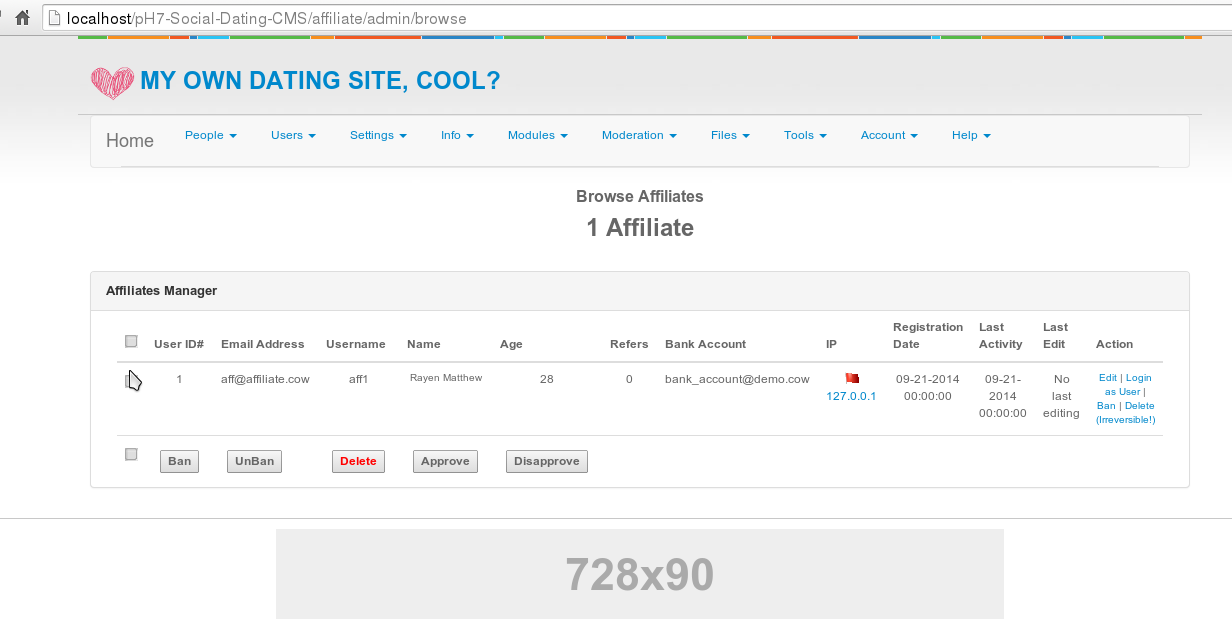
Task: Click the Ban link in the Action column
Action: (1106, 406)
